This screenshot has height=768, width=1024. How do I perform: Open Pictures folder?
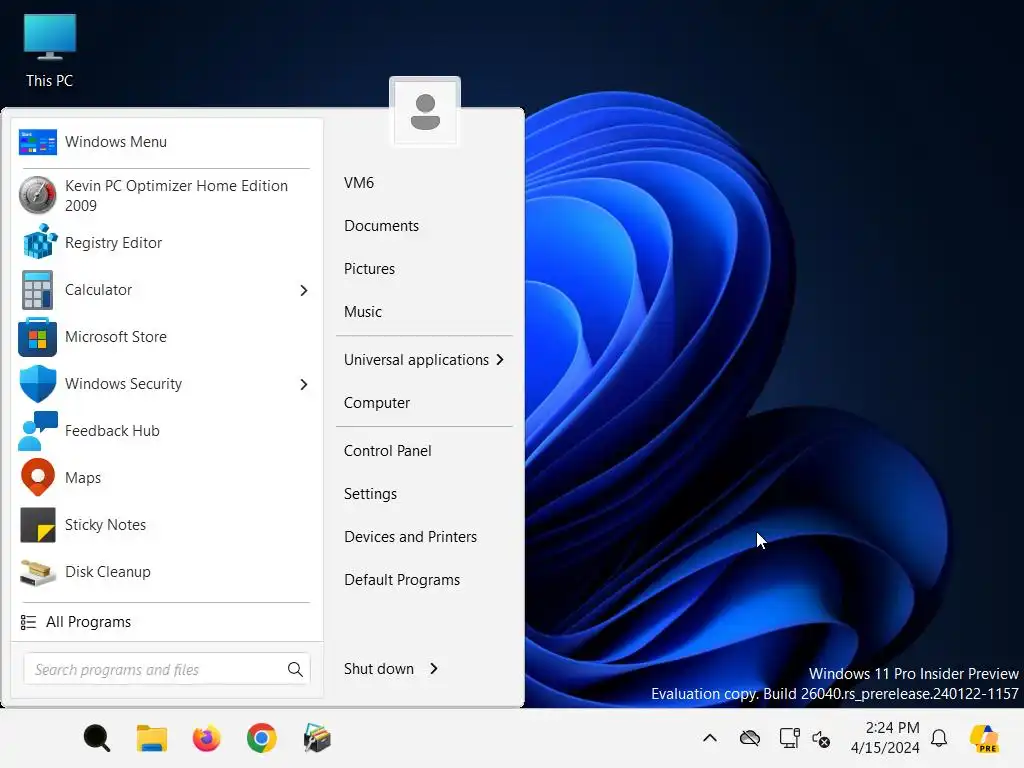[370, 269]
